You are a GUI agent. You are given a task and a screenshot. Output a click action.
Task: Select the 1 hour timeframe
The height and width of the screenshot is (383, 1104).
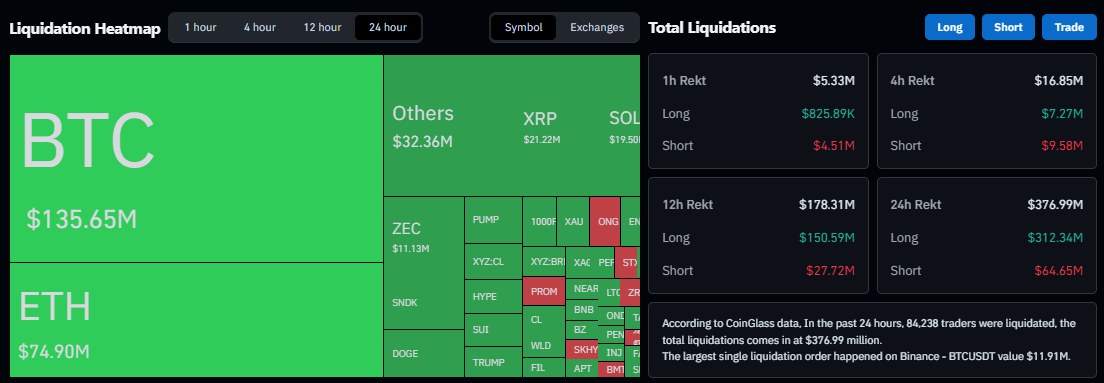coord(201,27)
